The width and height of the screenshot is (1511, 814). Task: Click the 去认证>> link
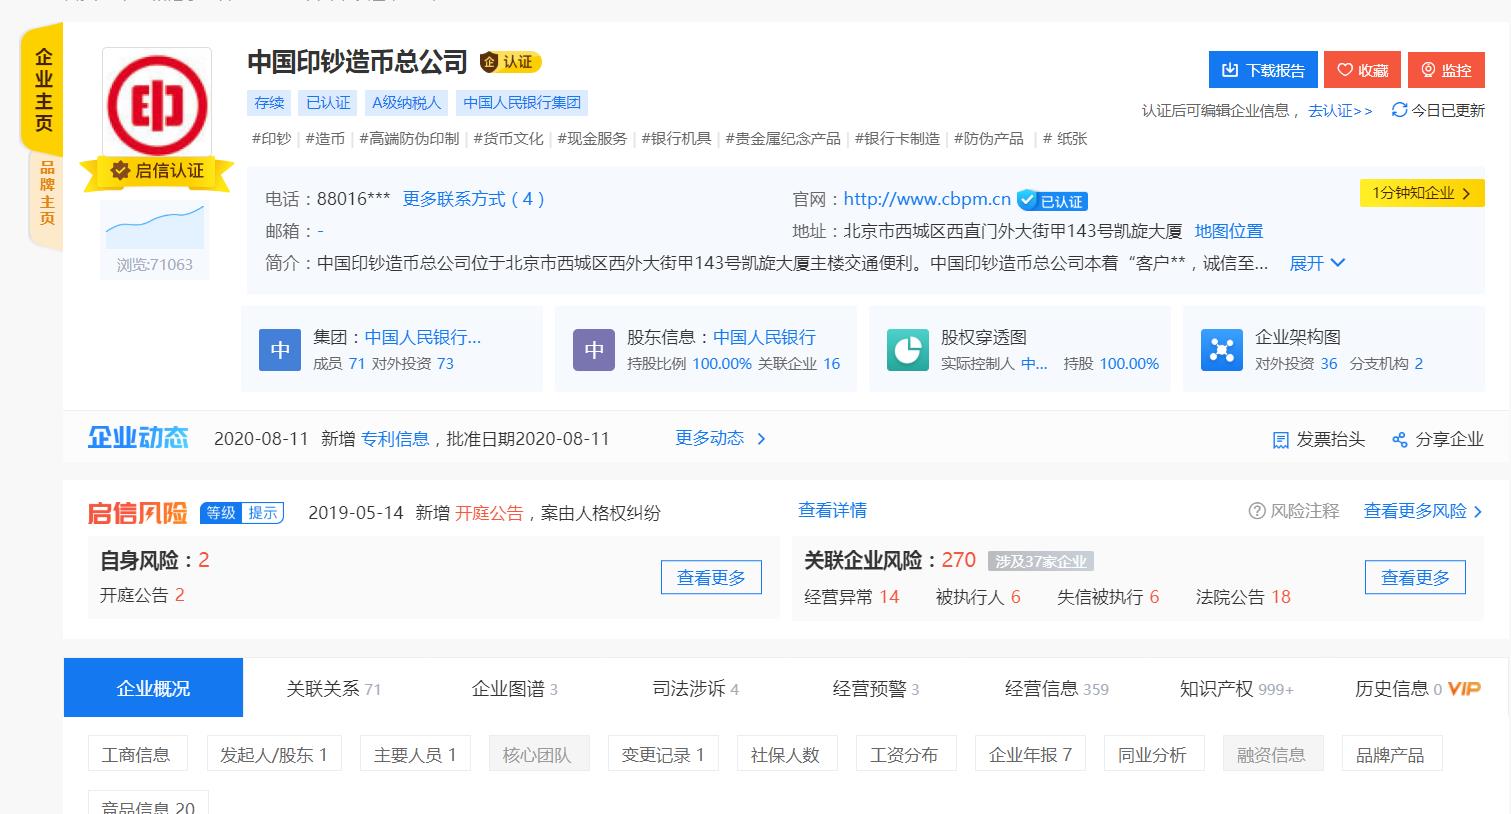point(1340,110)
